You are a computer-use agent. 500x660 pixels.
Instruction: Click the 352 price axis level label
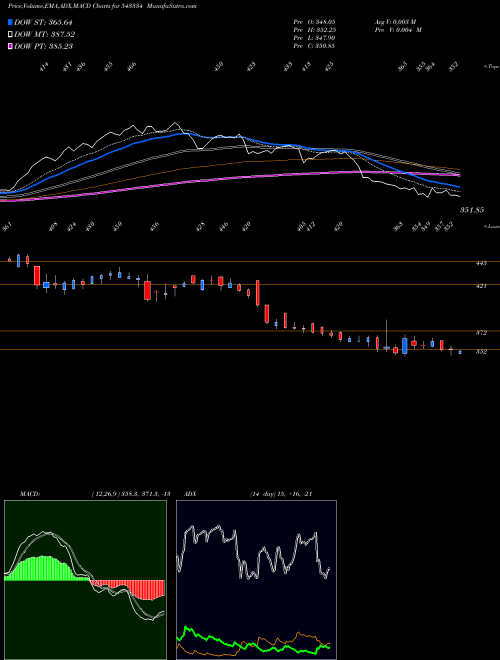pos(481,351)
